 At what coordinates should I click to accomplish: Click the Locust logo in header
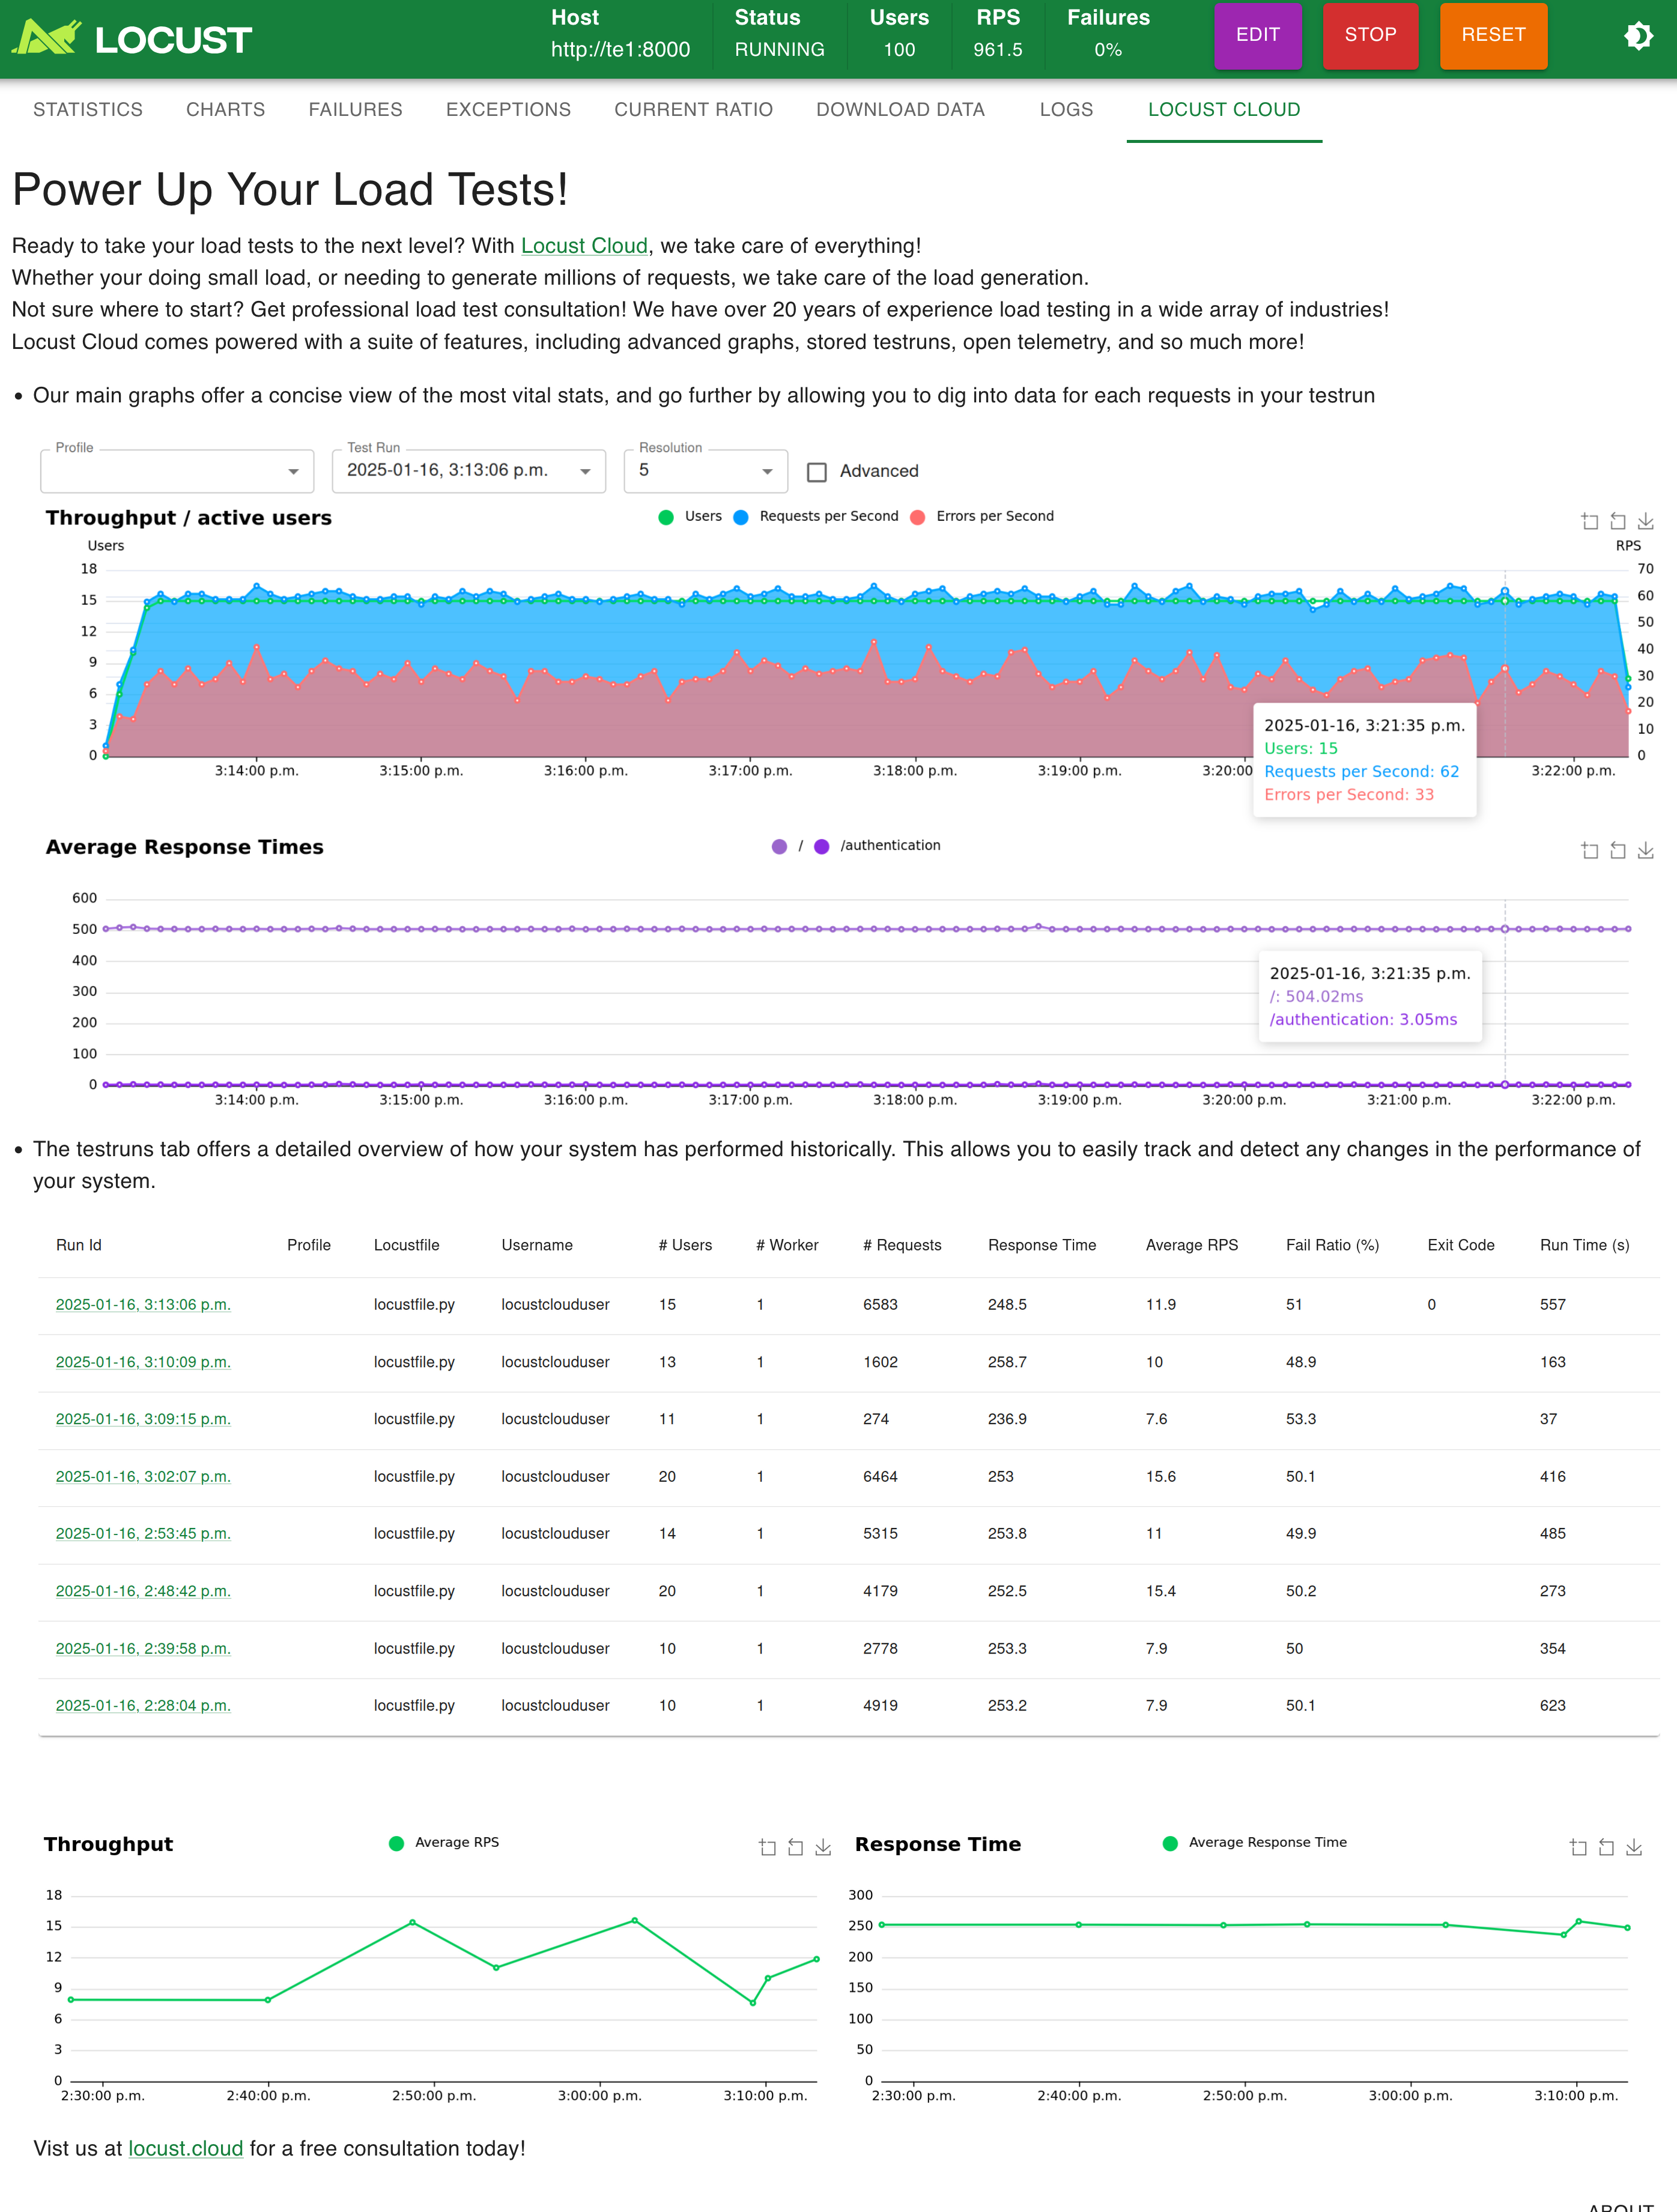point(132,38)
